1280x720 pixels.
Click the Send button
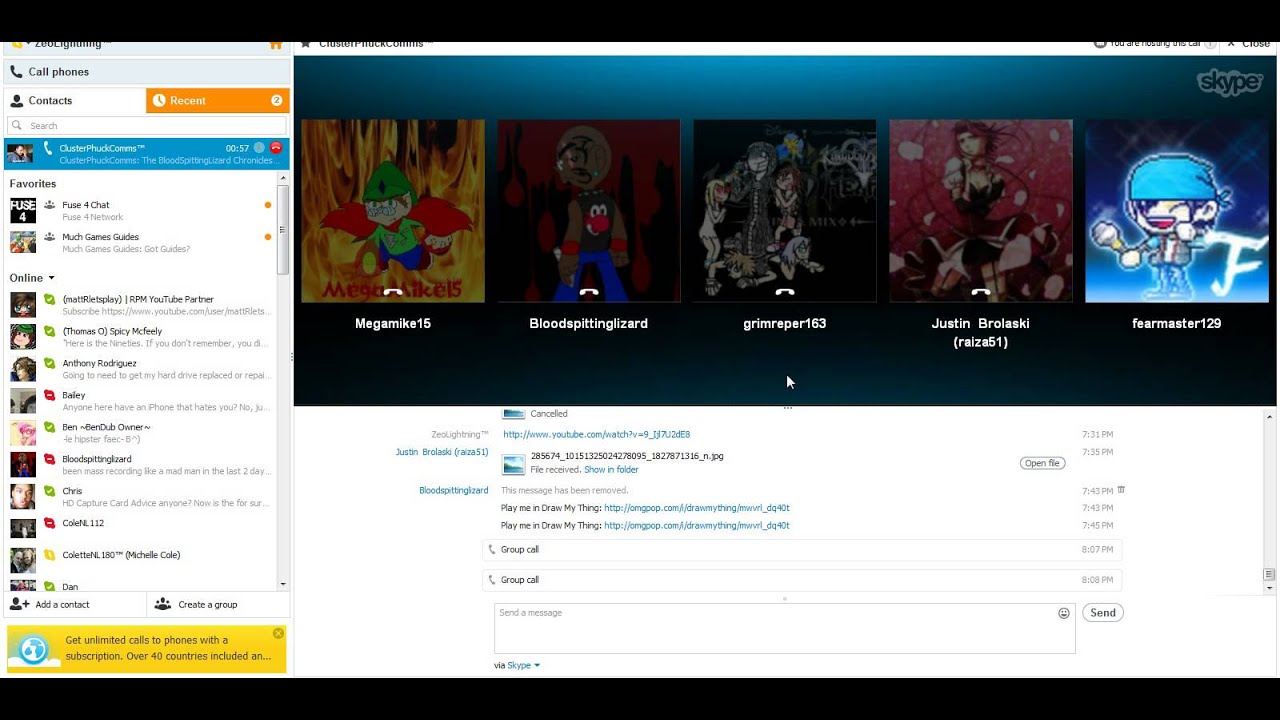point(1103,613)
